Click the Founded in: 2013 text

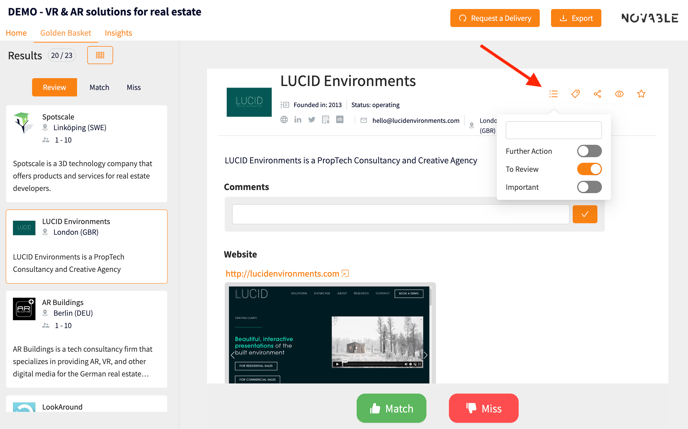[x=318, y=105]
